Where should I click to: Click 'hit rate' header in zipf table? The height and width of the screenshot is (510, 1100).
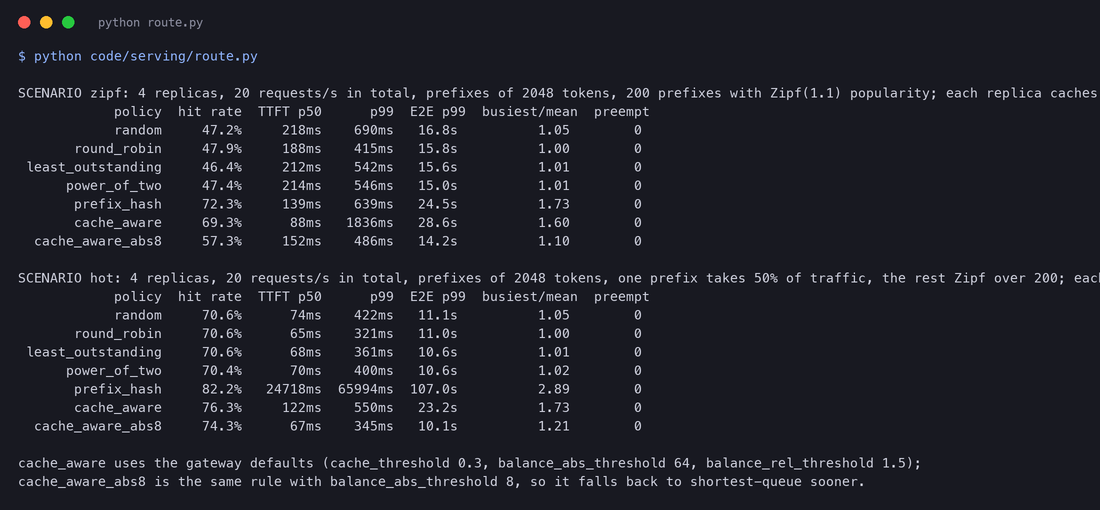pyautogui.click(x=210, y=112)
